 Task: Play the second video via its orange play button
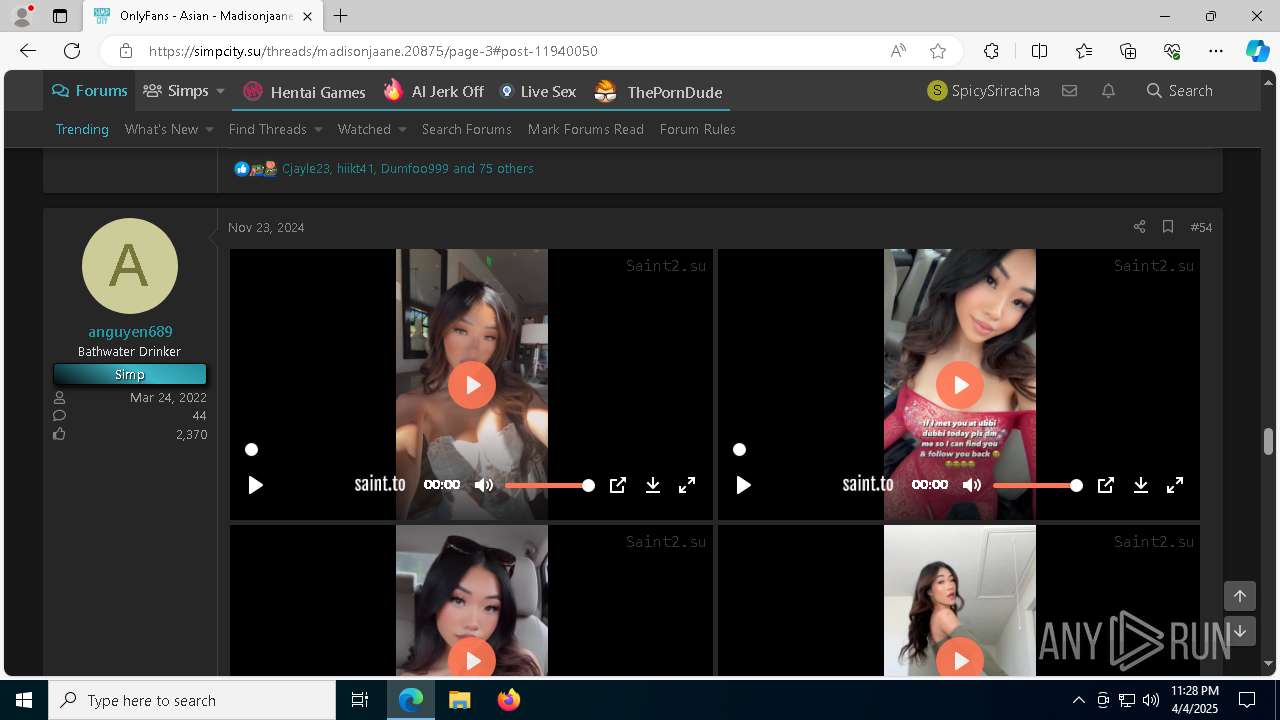point(960,385)
